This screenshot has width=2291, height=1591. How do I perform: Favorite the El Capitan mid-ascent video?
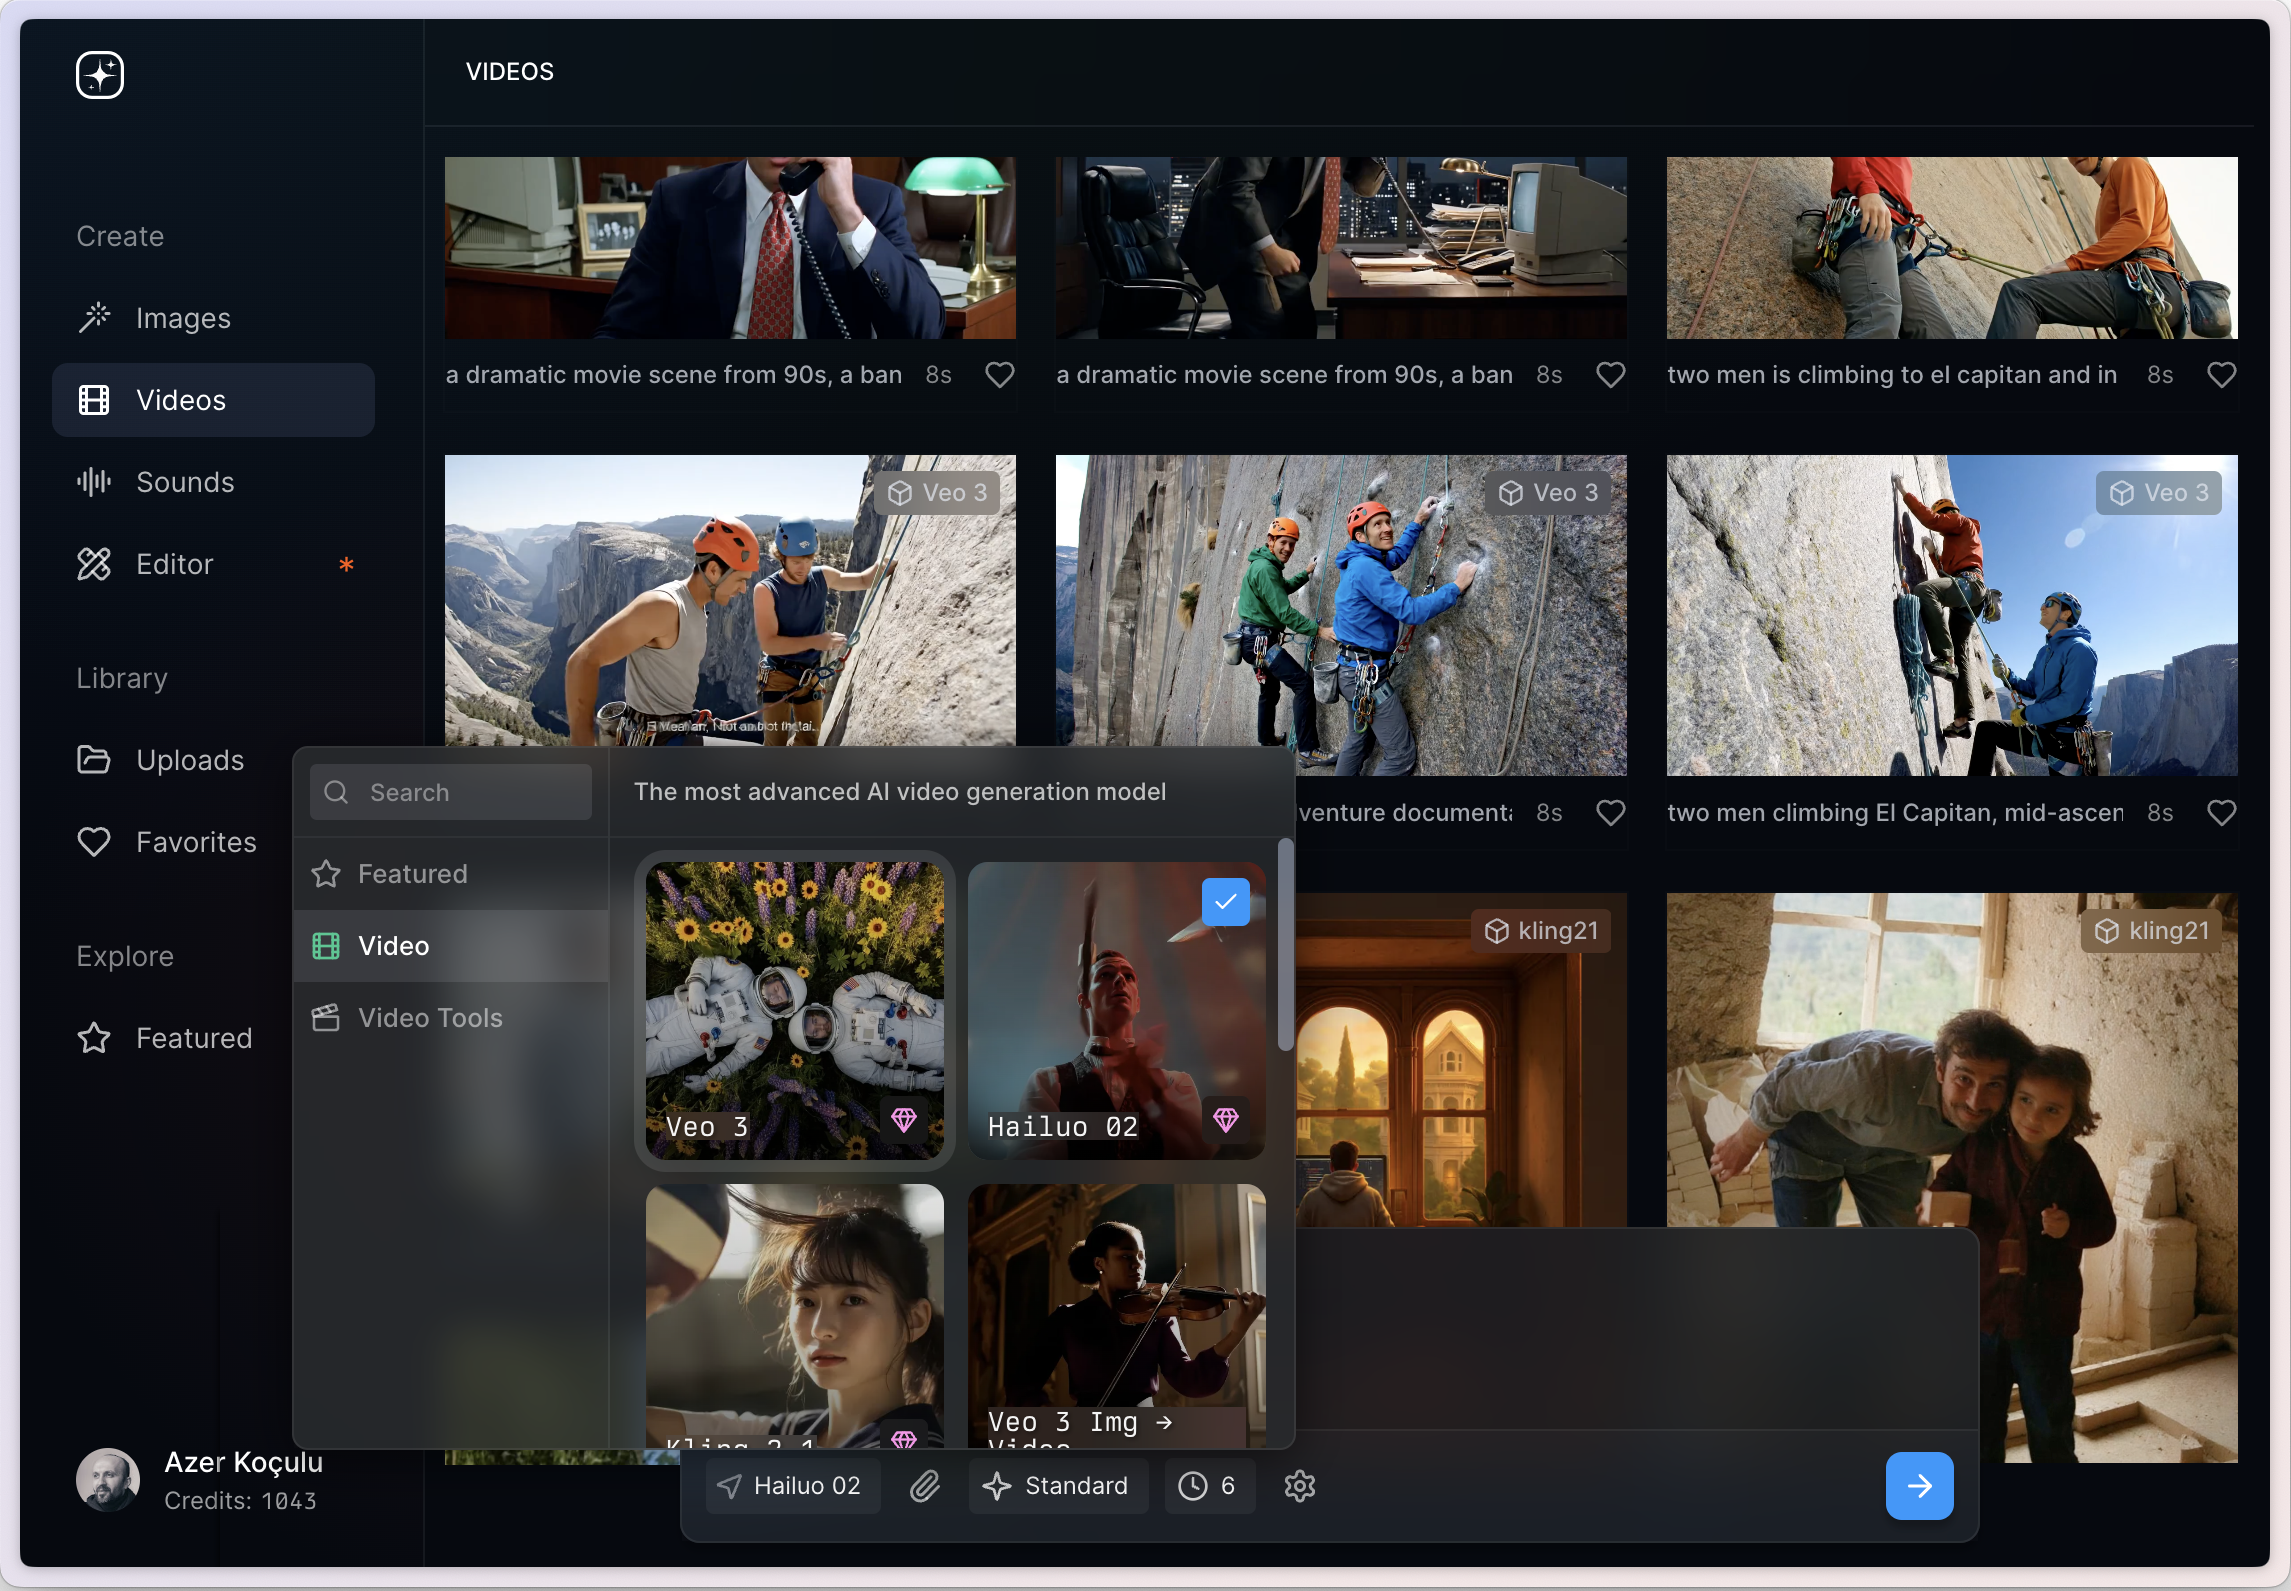[x=2221, y=813]
